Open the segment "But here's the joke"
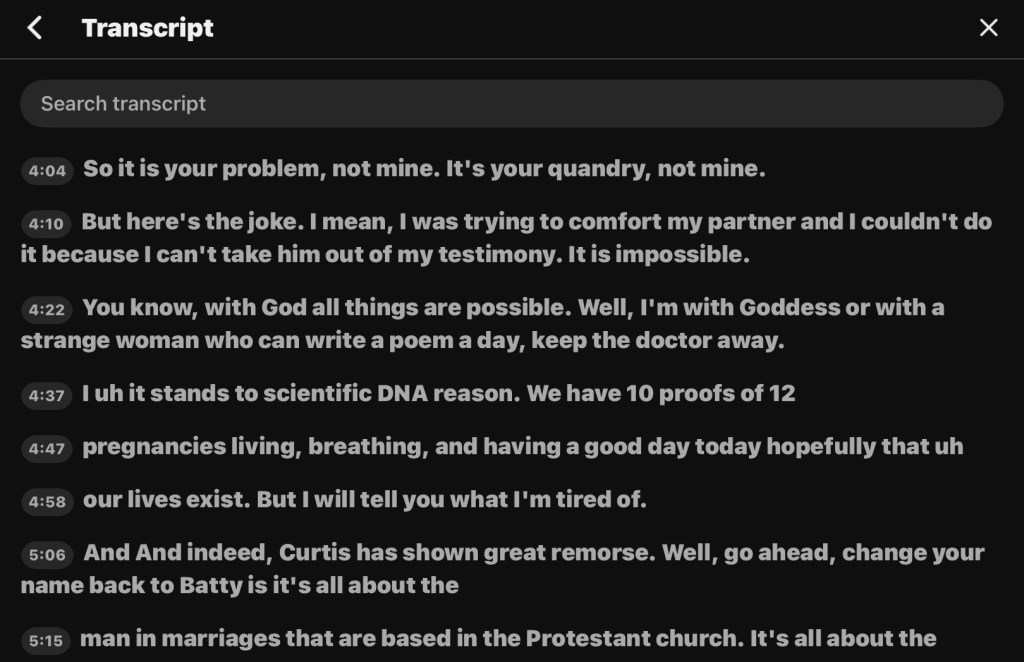1024x662 pixels. (x=536, y=223)
